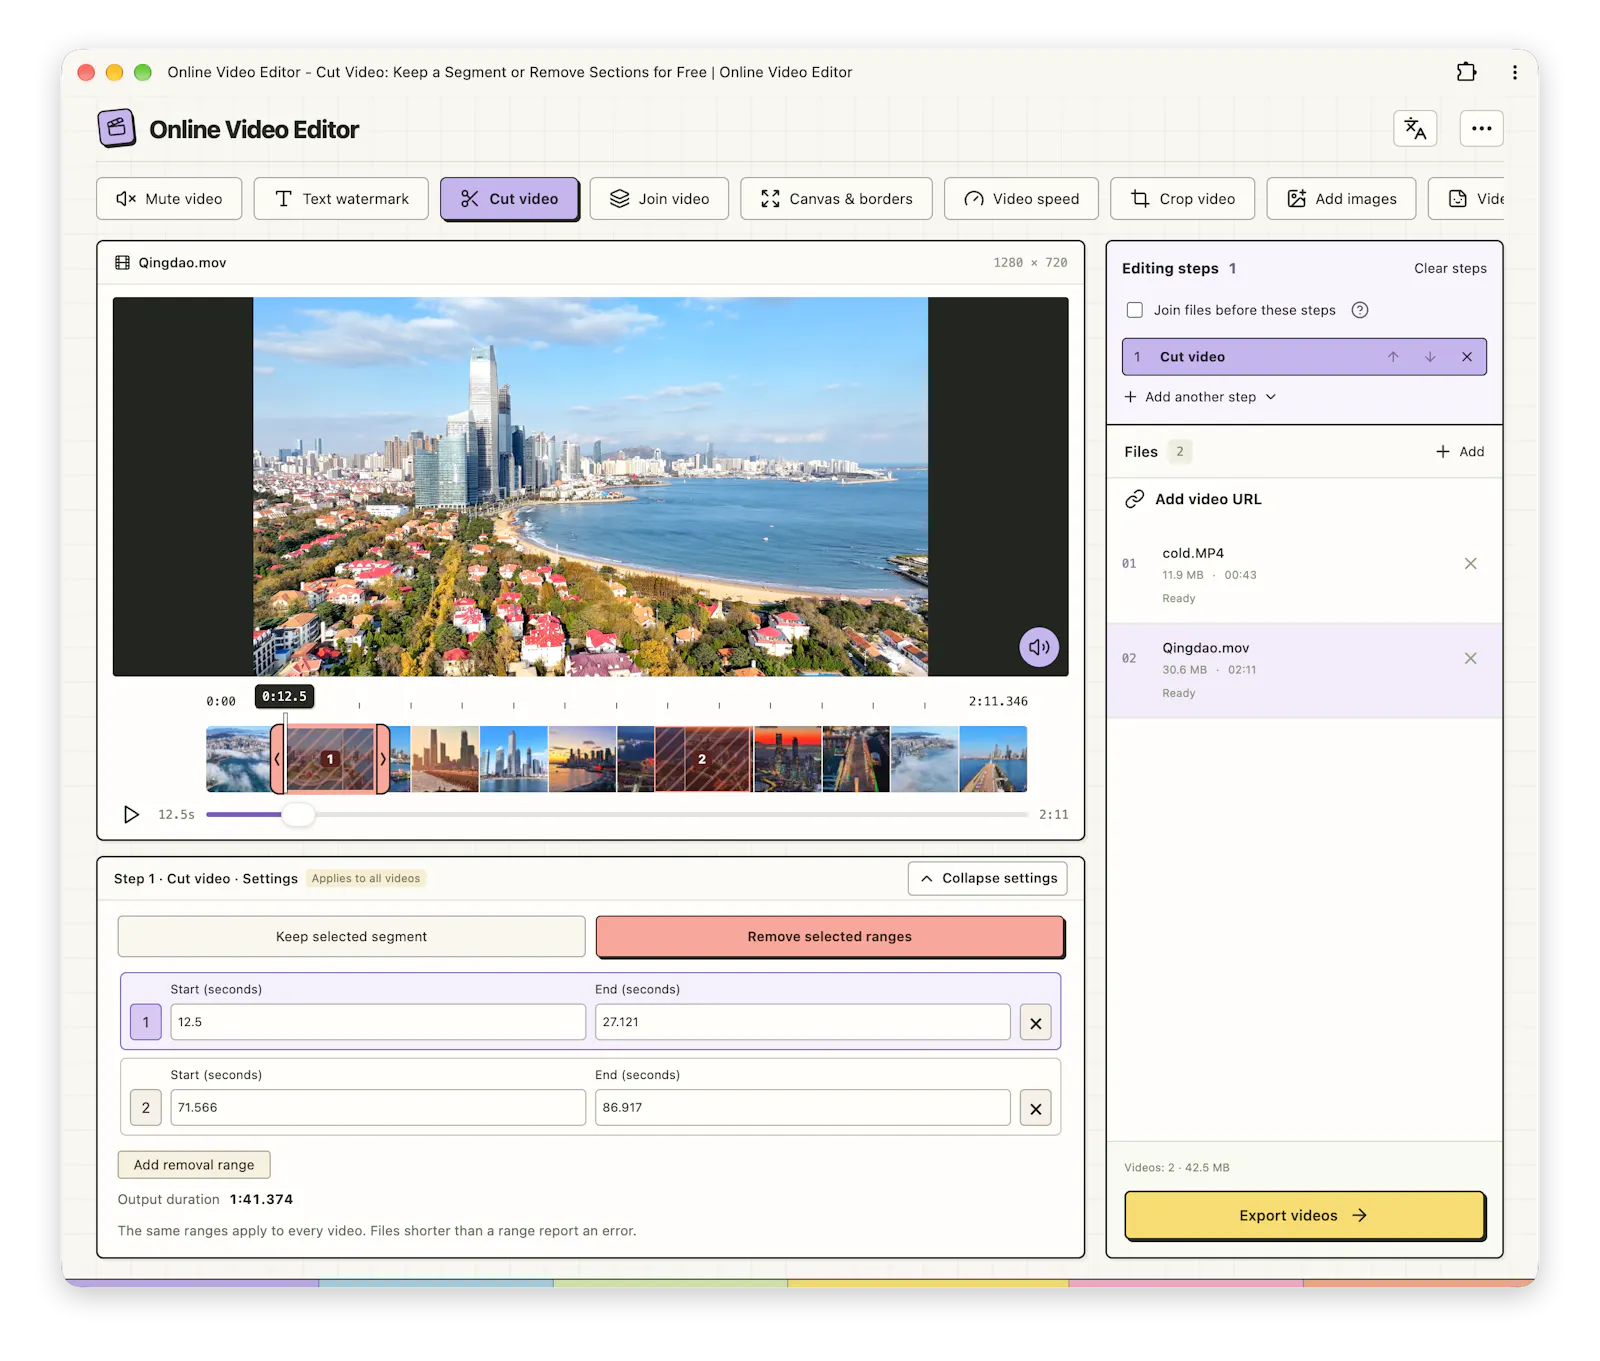1600x1361 pixels.
Task: Enable Join files before these steps checkbox
Action: 1134,310
